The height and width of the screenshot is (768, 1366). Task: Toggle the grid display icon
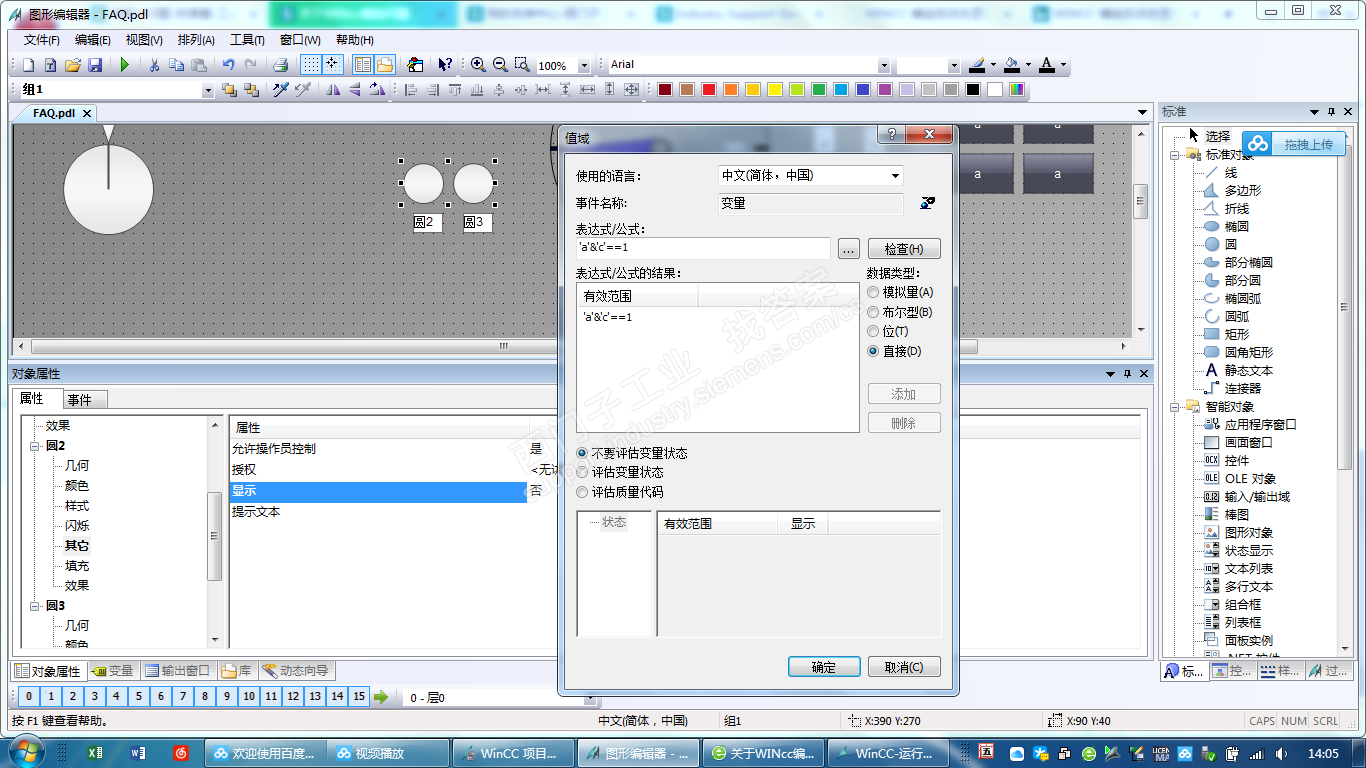[x=311, y=65]
